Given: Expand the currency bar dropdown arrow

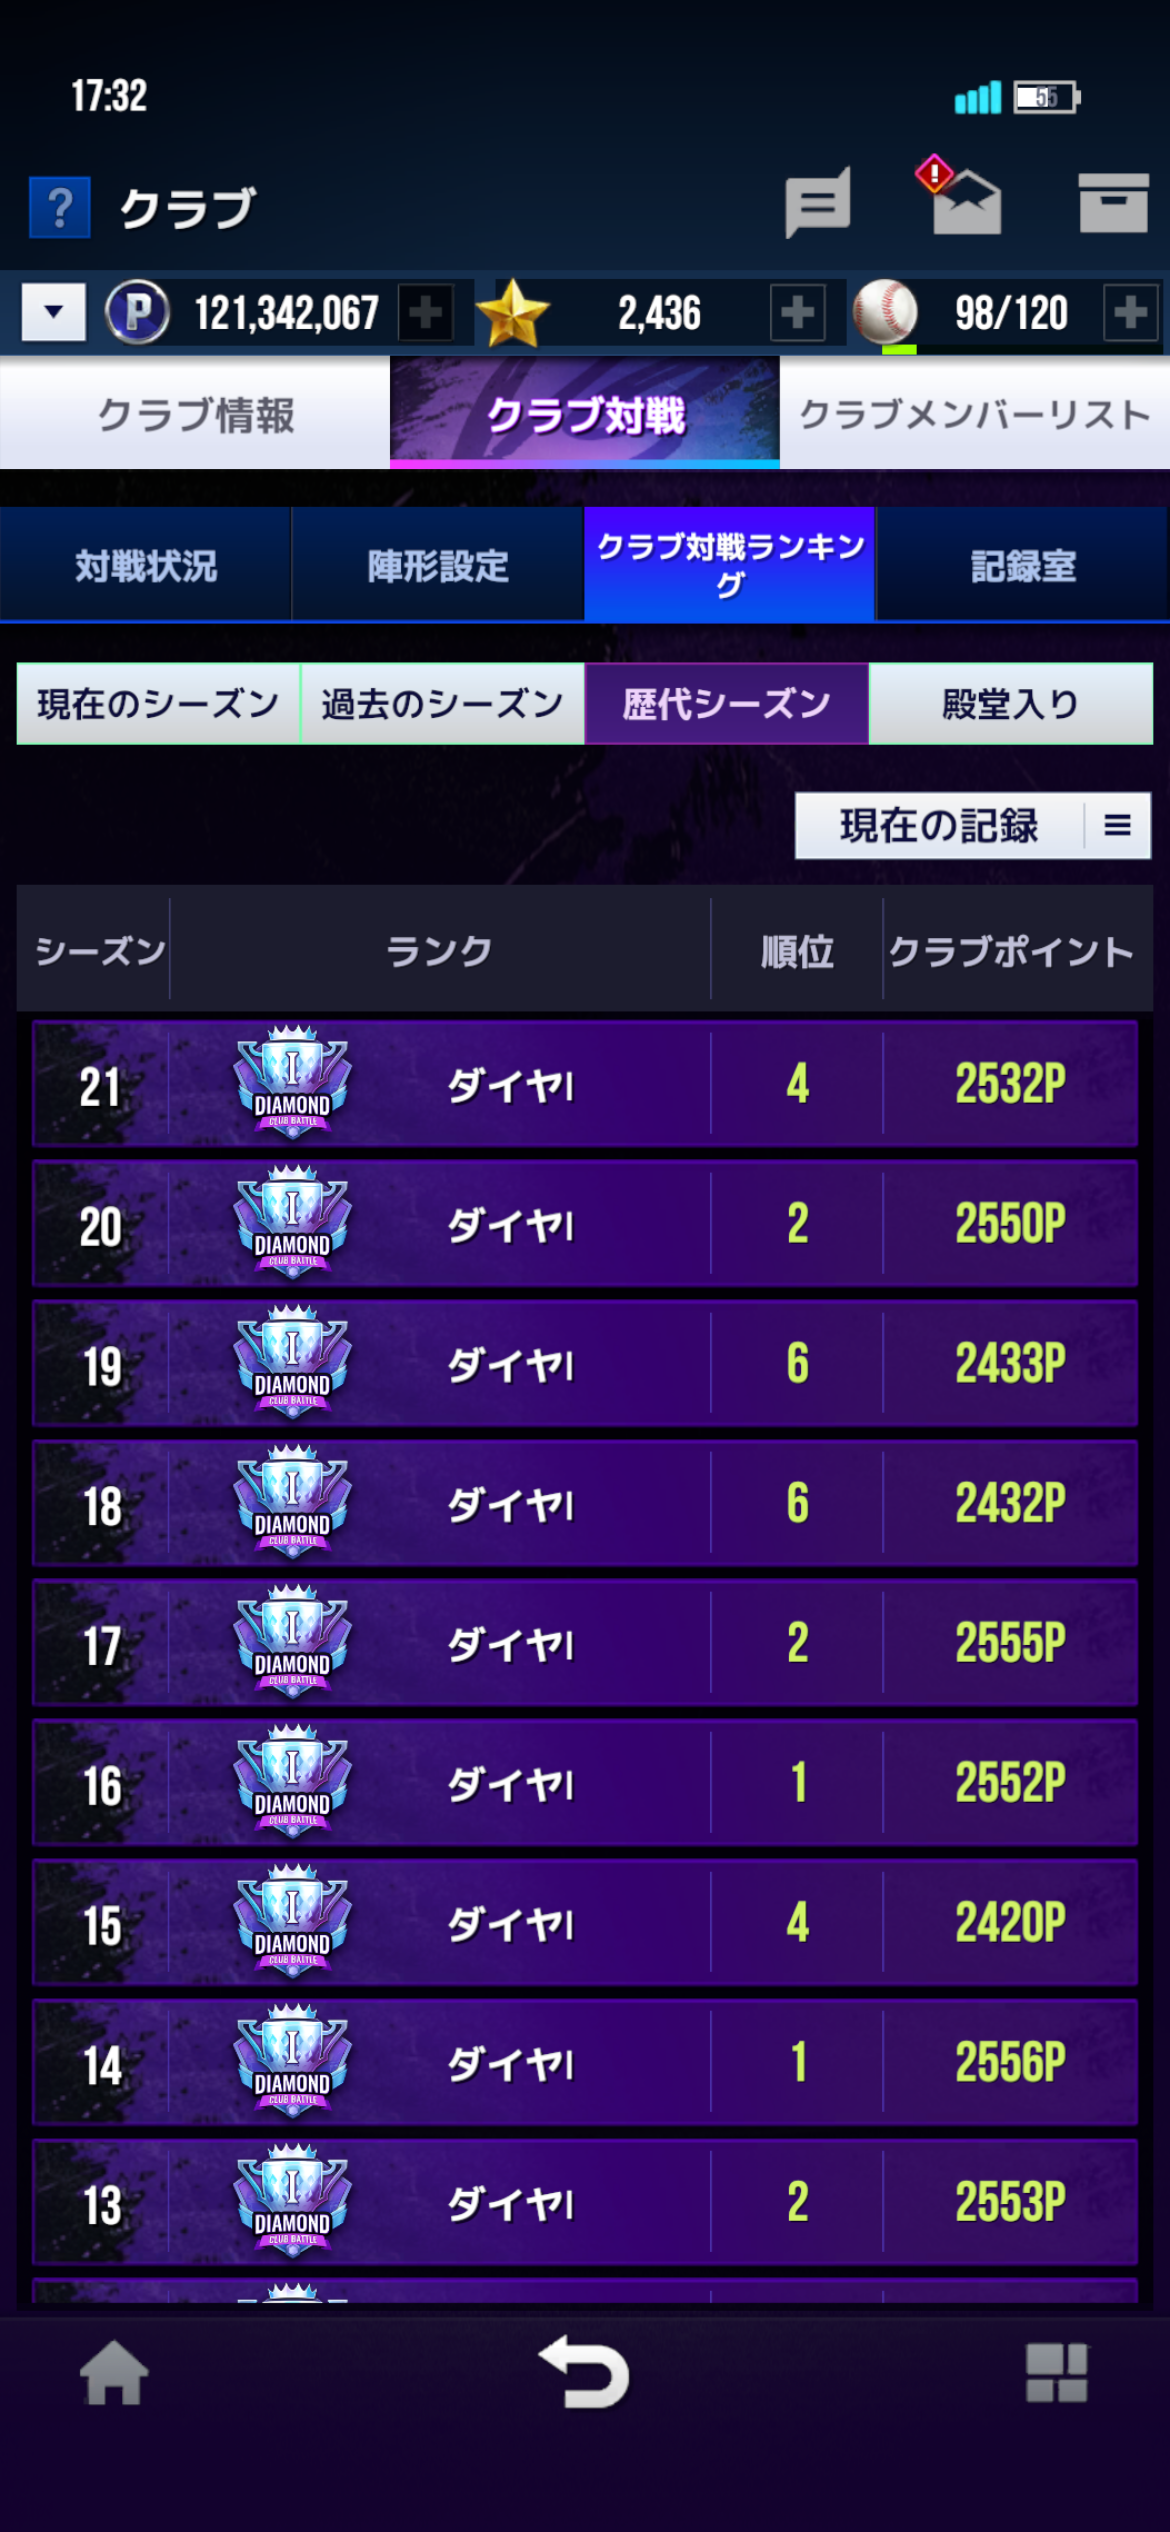Looking at the screenshot, I should point(54,312).
